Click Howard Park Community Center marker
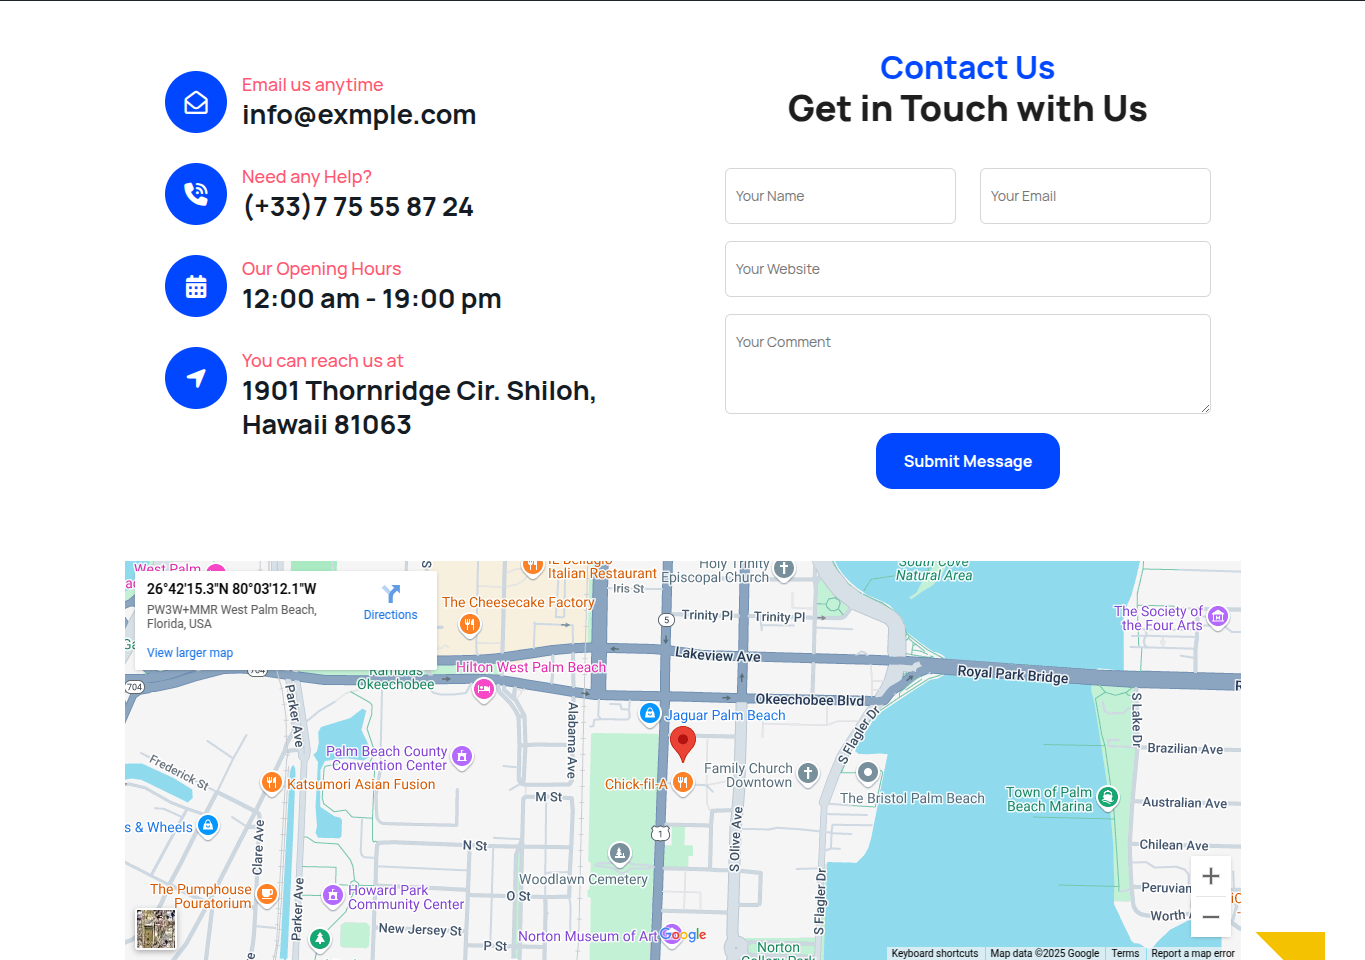Viewport: 1365px width, 960px height. (x=333, y=896)
